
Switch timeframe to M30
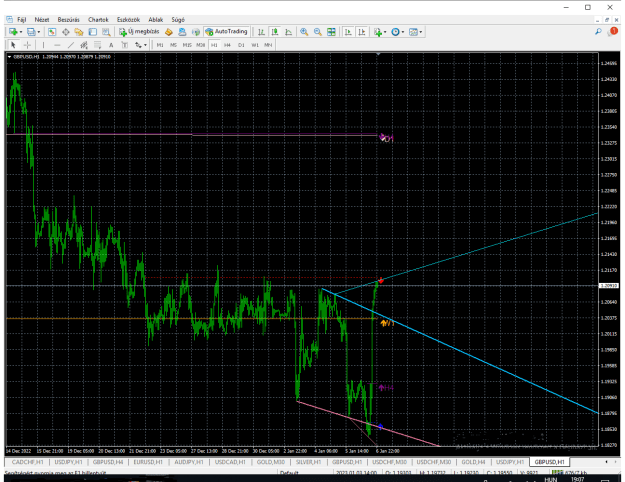pyautogui.click(x=200, y=45)
